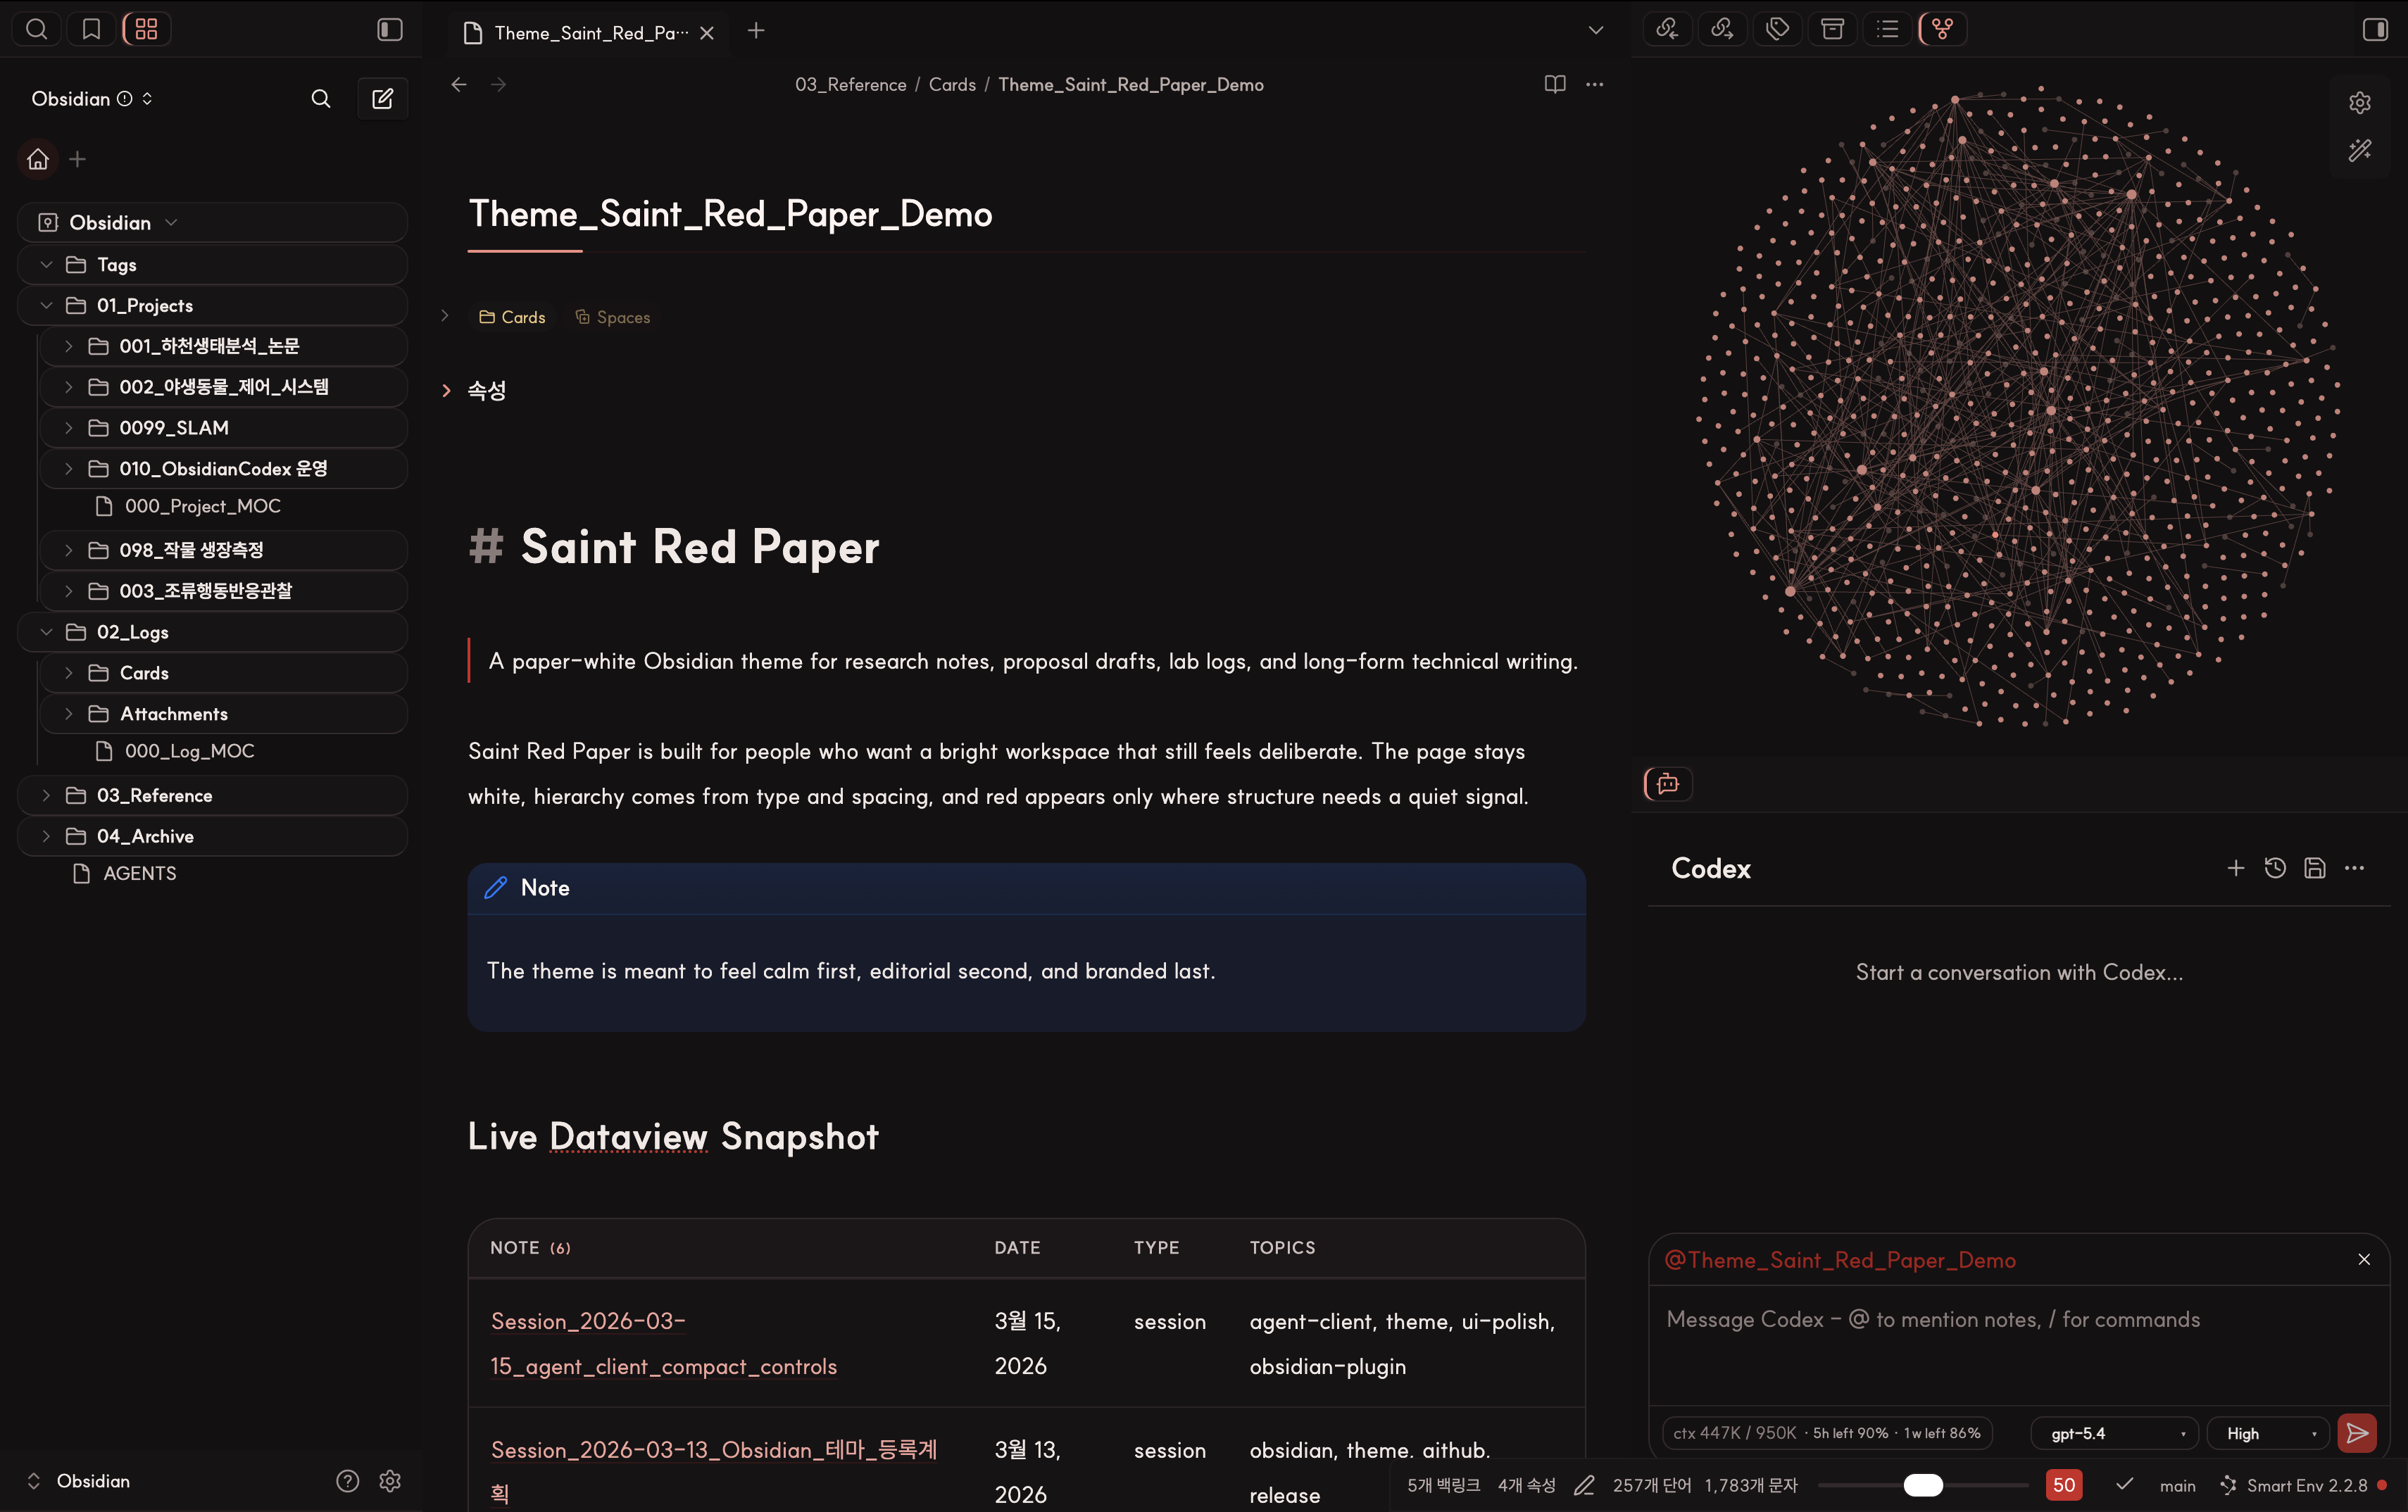Open the Obsidian vault switcher at bottom
2408x1512 pixels.
(x=80, y=1481)
